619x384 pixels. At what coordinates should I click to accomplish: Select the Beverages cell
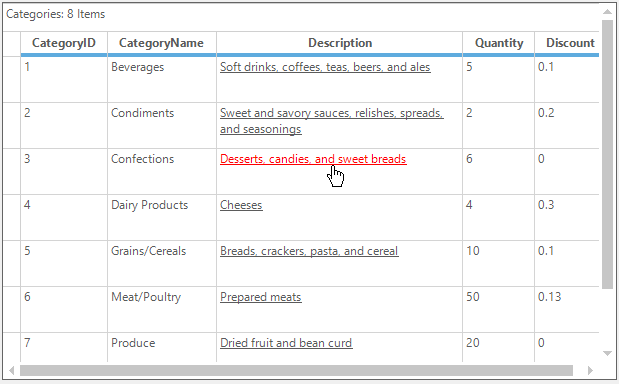click(162, 80)
